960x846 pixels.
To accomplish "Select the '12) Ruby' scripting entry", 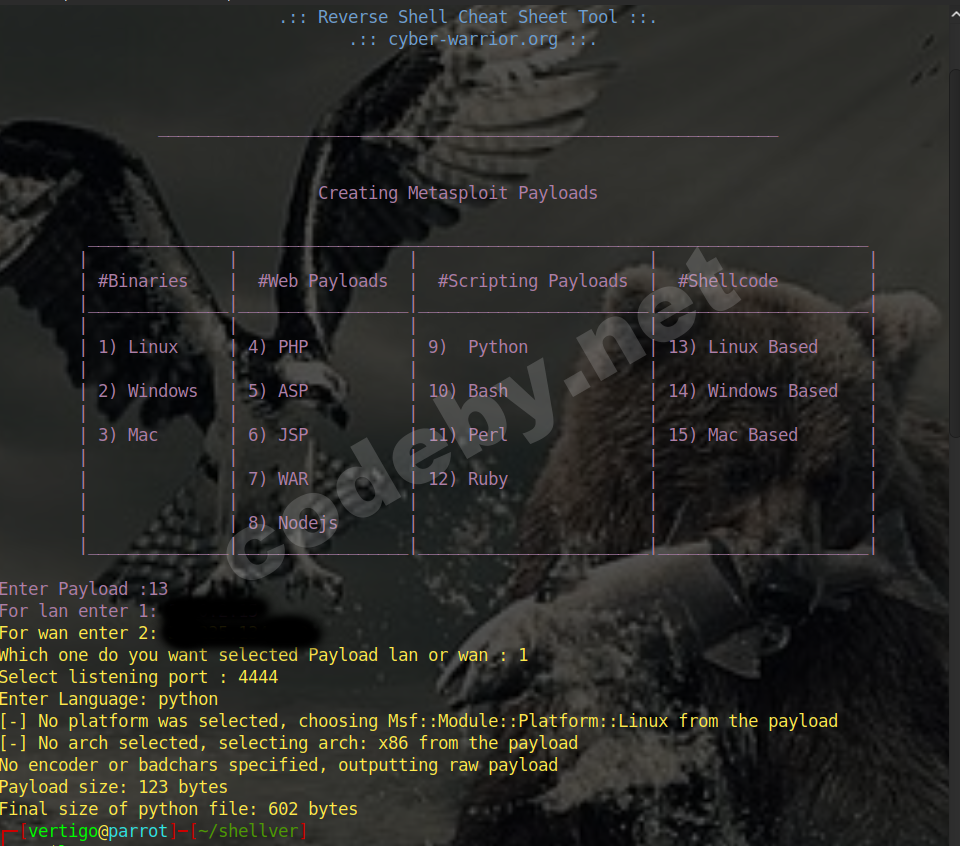I will point(468,479).
